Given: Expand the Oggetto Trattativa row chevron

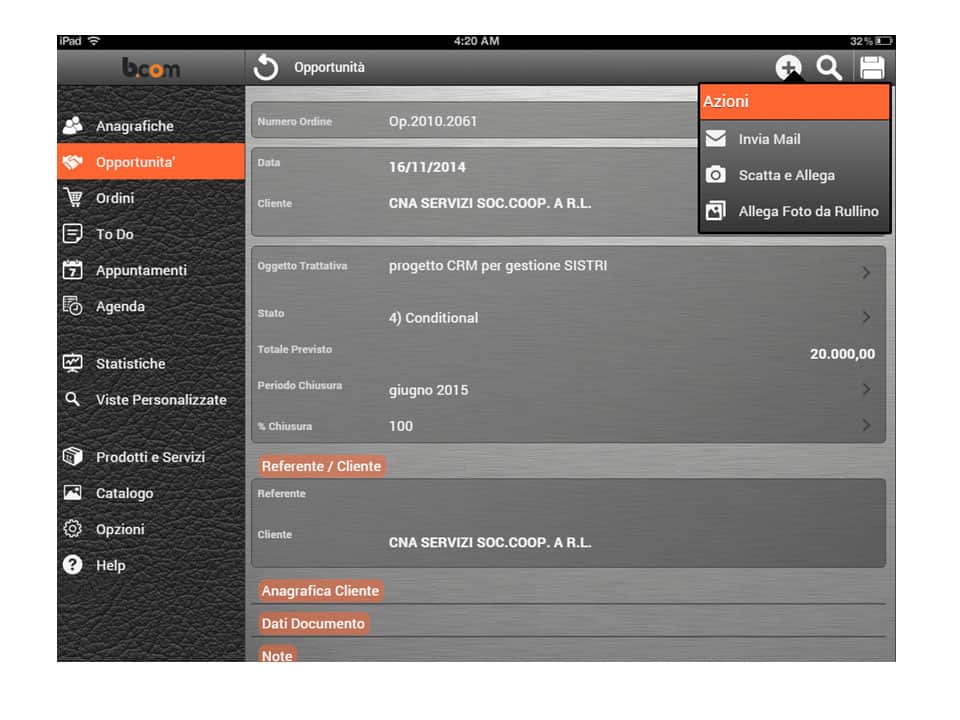Looking at the screenshot, I should (x=865, y=272).
